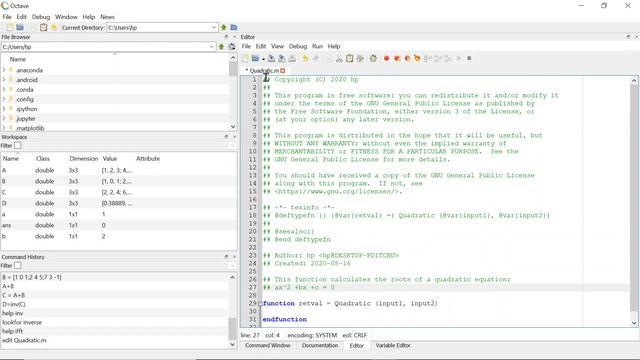
Task: Select the ans variable row
Action: [118, 225]
